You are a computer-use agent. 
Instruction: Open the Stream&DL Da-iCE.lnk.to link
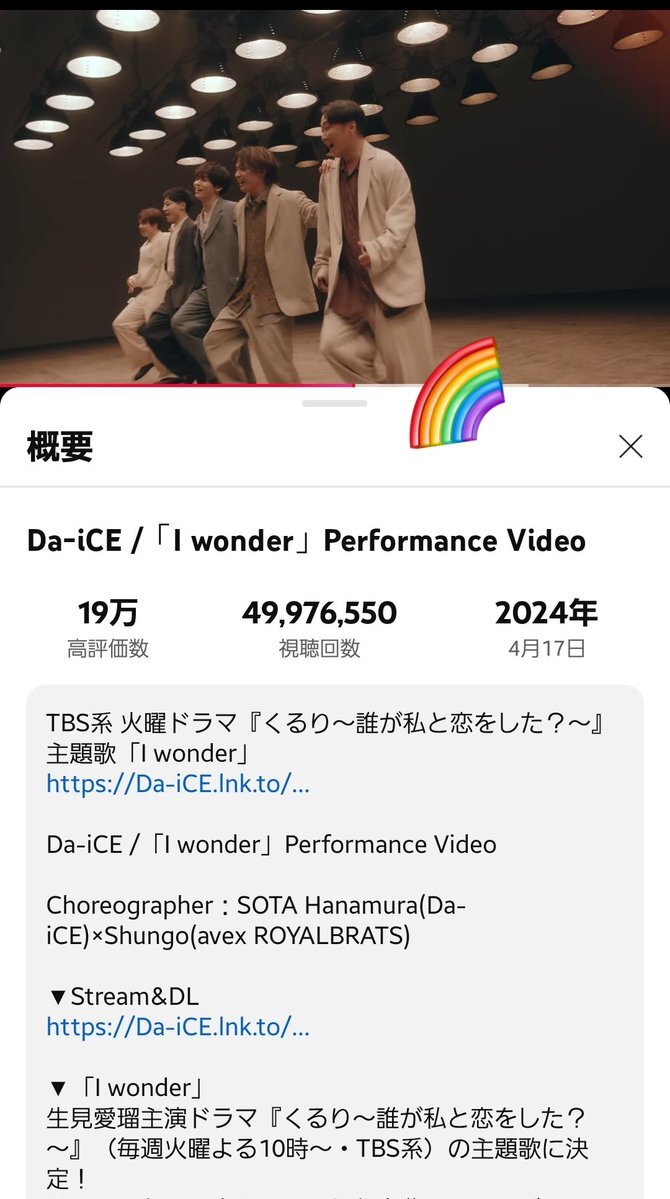[x=177, y=1027]
